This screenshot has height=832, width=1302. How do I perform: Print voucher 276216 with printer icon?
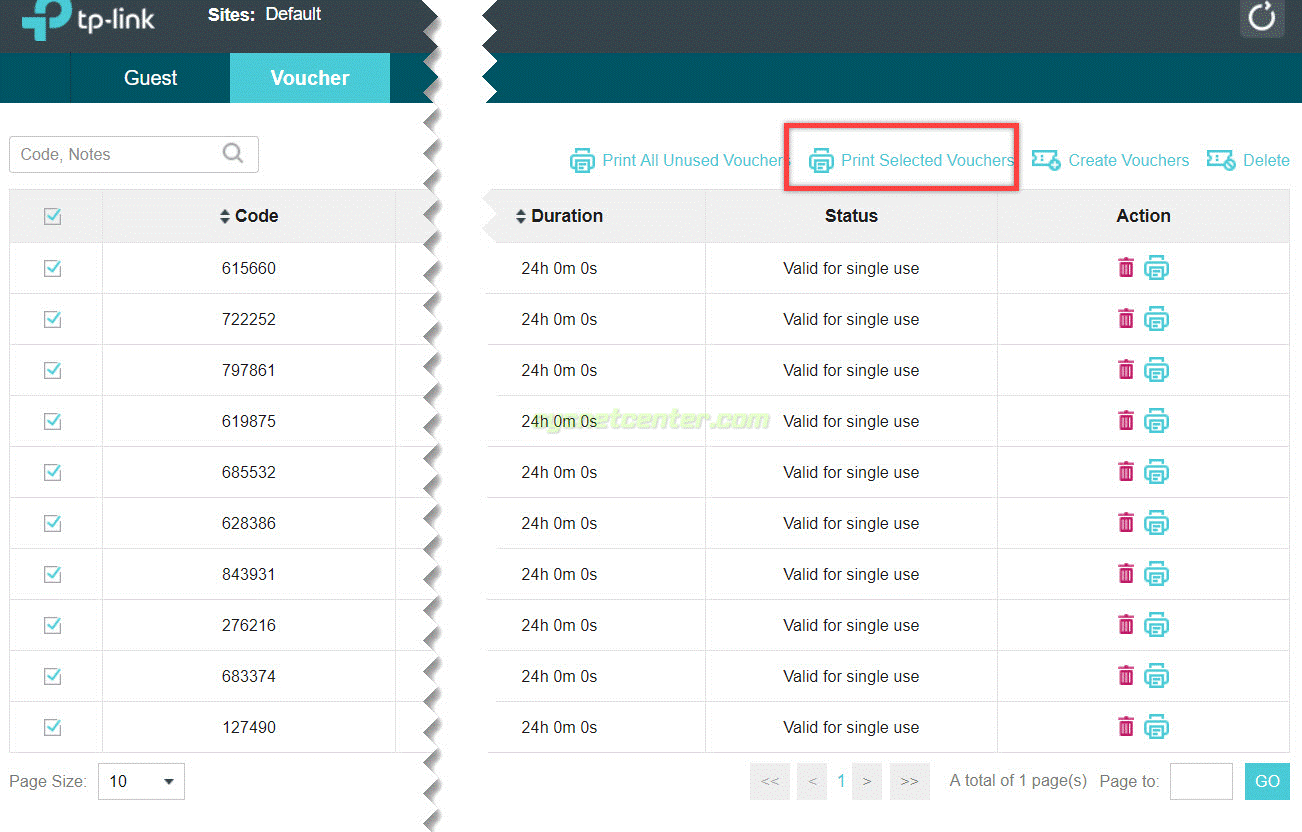1156,625
